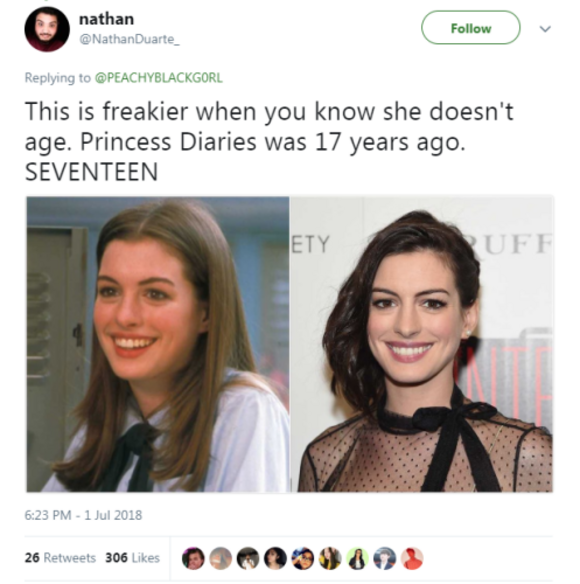Viewport: 580px width, 584px height.
Task: View the 306 Likes list
Action: coord(133,558)
